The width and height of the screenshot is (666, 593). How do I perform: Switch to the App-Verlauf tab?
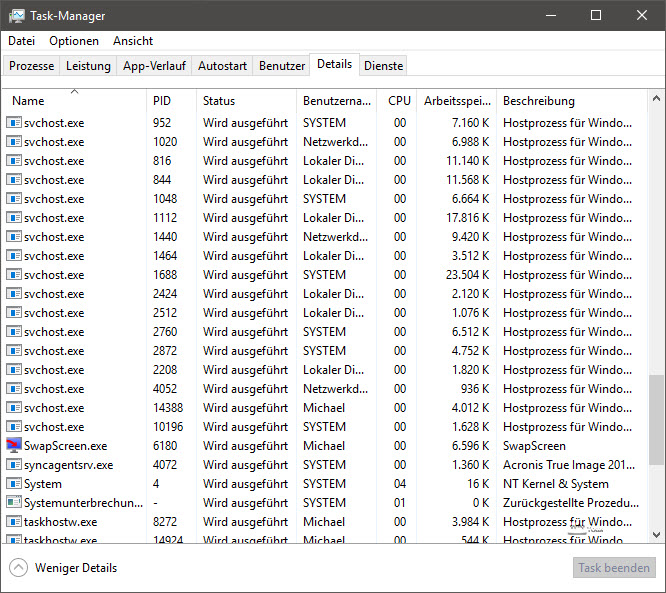point(154,66)
